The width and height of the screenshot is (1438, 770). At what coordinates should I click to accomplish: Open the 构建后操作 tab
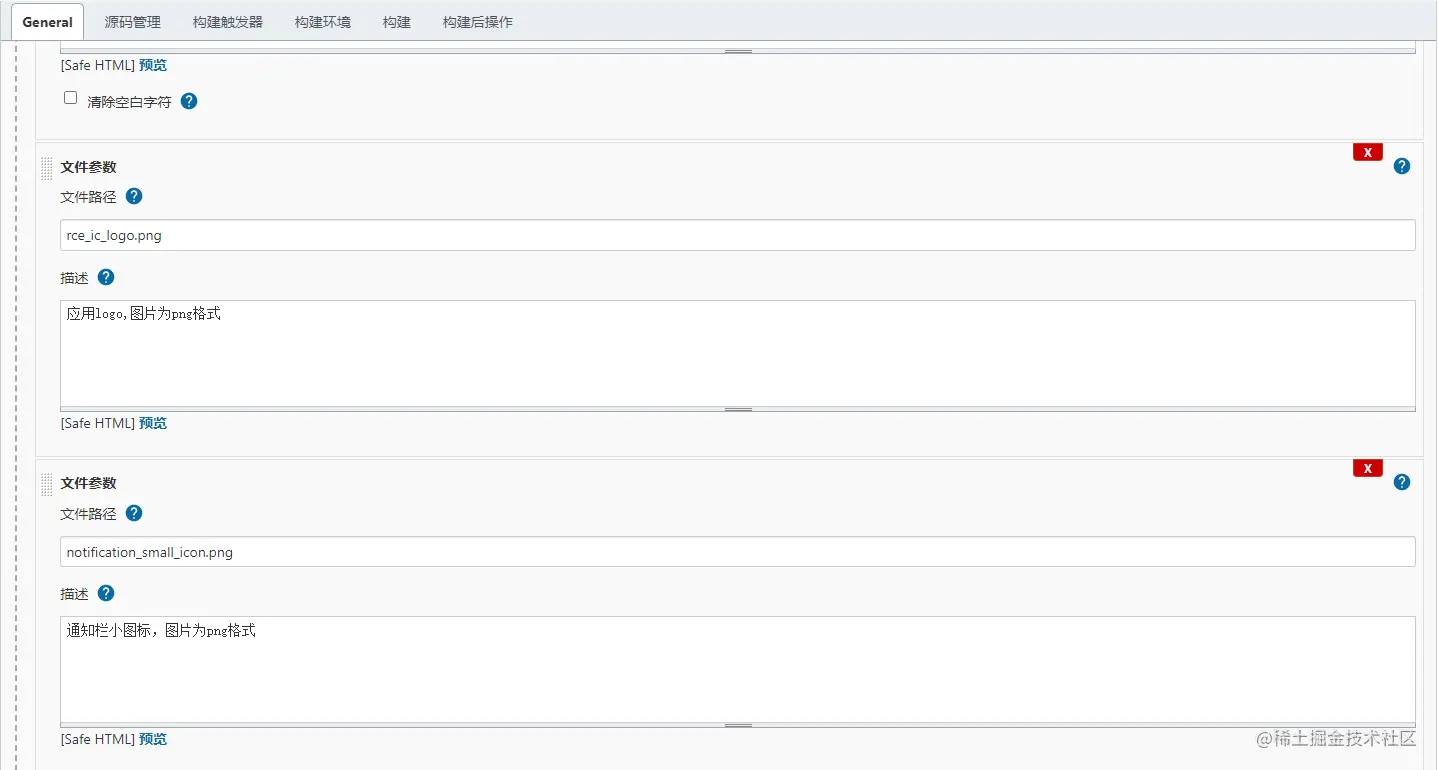tap(478, 21)
